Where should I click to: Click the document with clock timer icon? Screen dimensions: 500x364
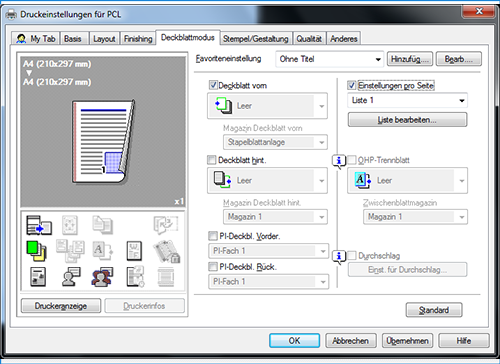(135, 277)
